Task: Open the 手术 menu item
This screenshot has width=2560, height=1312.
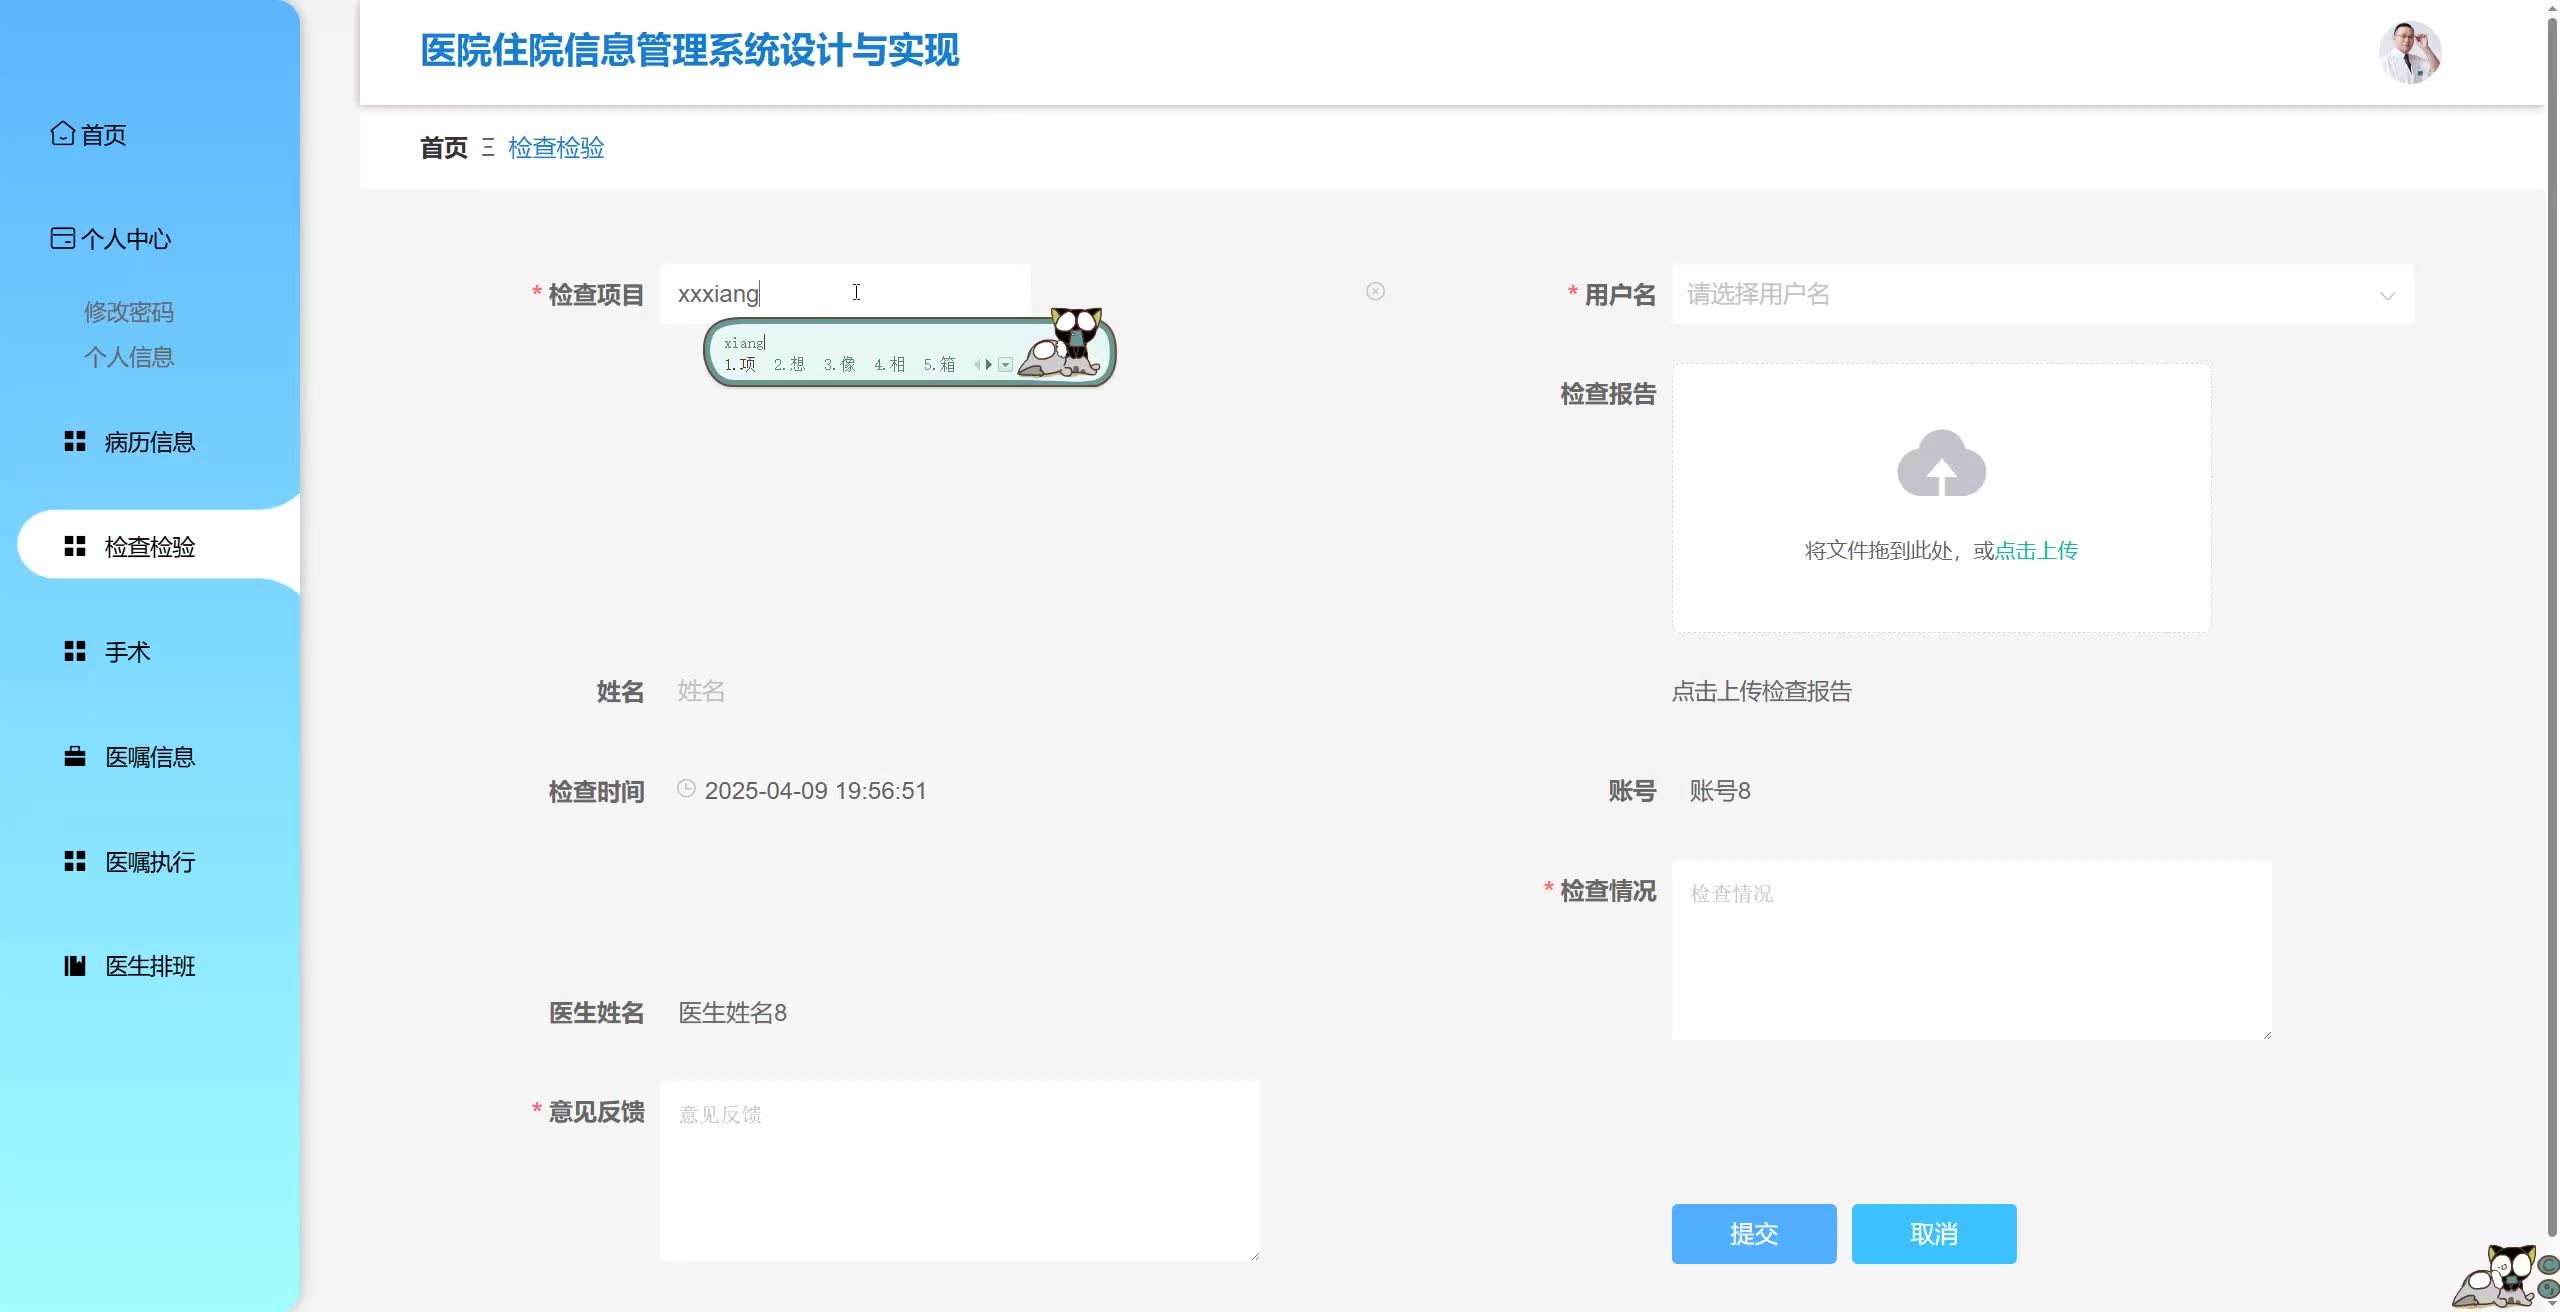Action: (x=127, y=652)
